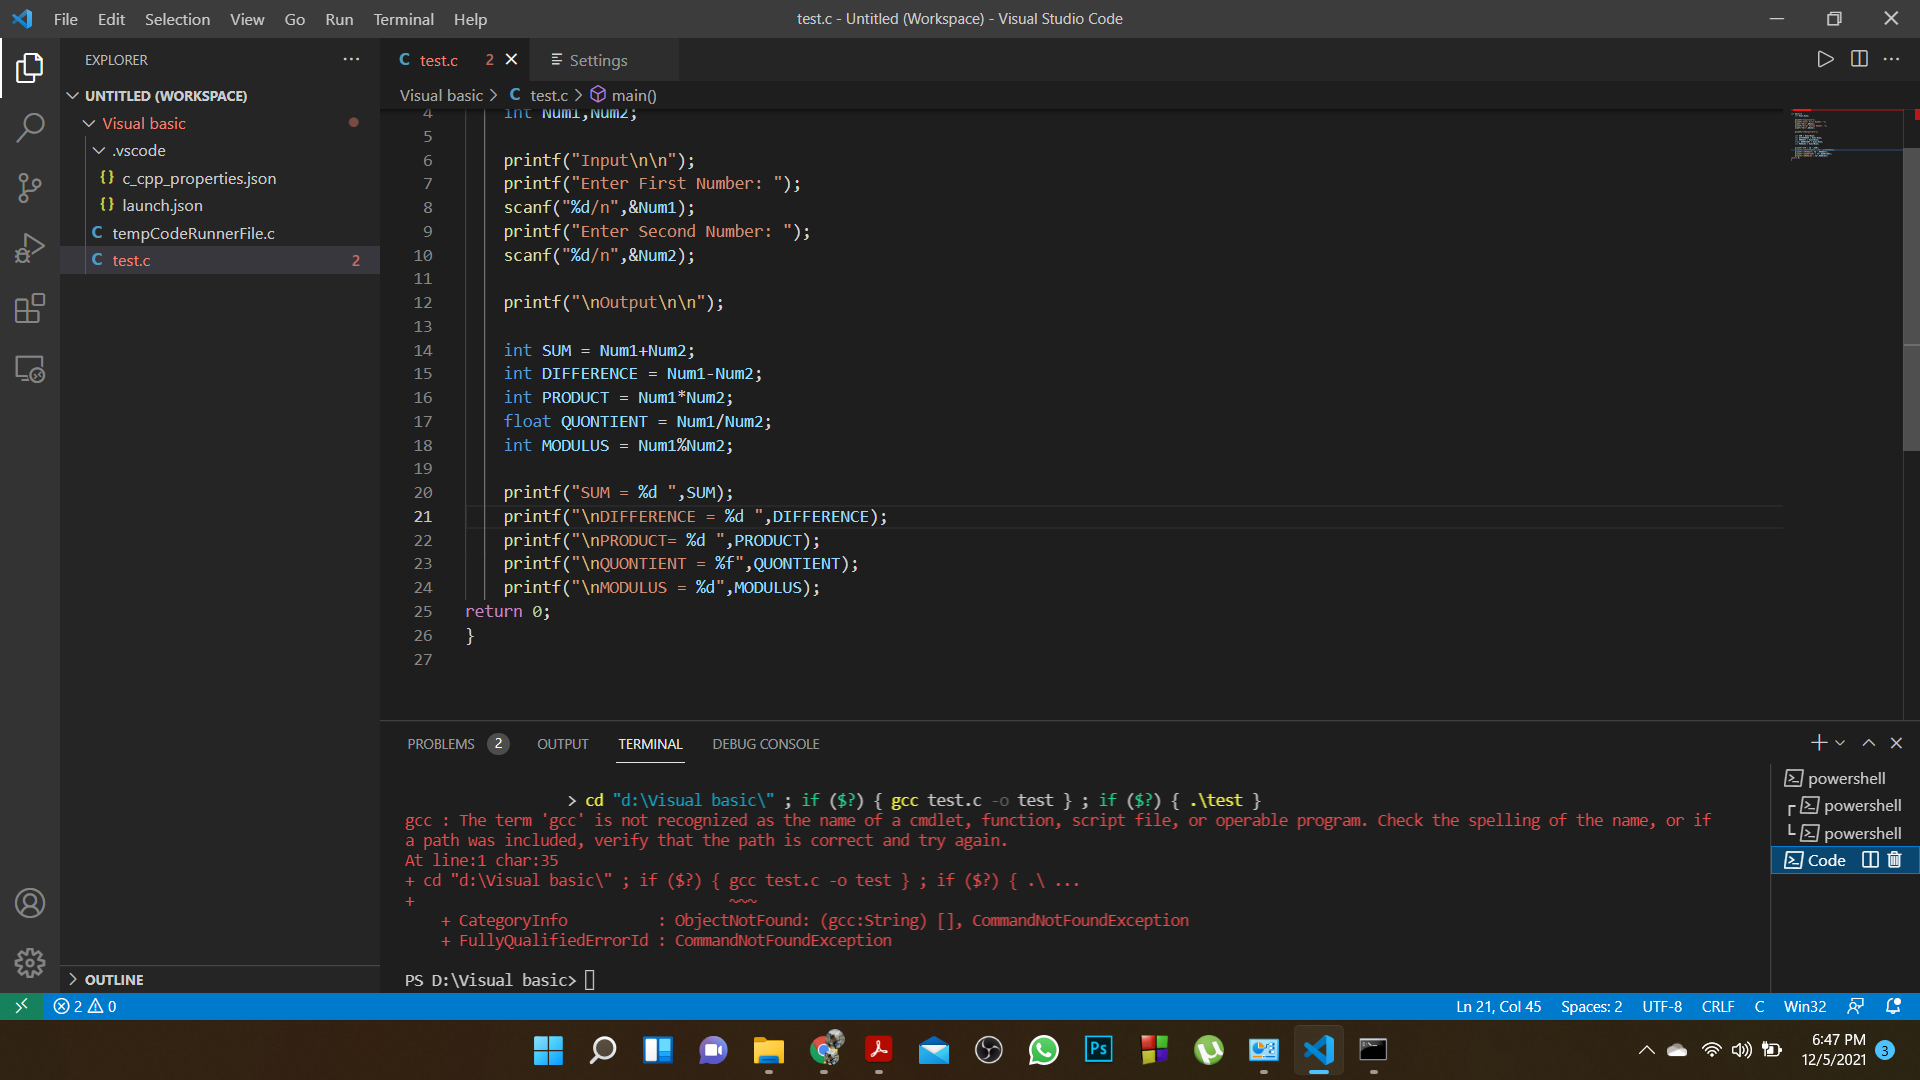
Task: Switch to the OUTPUT panel tab
Action: pos(562,744)
